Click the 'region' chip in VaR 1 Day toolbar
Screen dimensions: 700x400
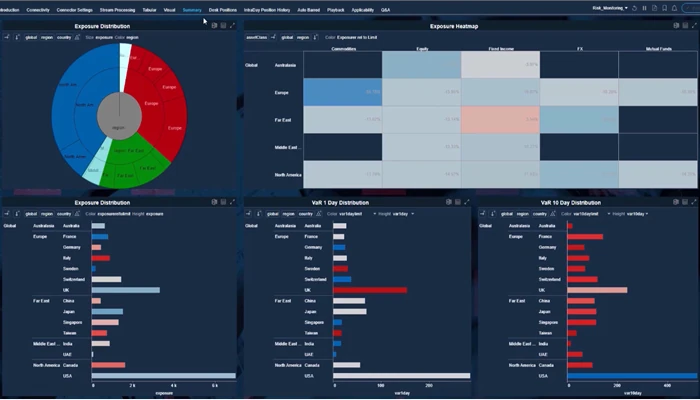[x=288, y=214]
